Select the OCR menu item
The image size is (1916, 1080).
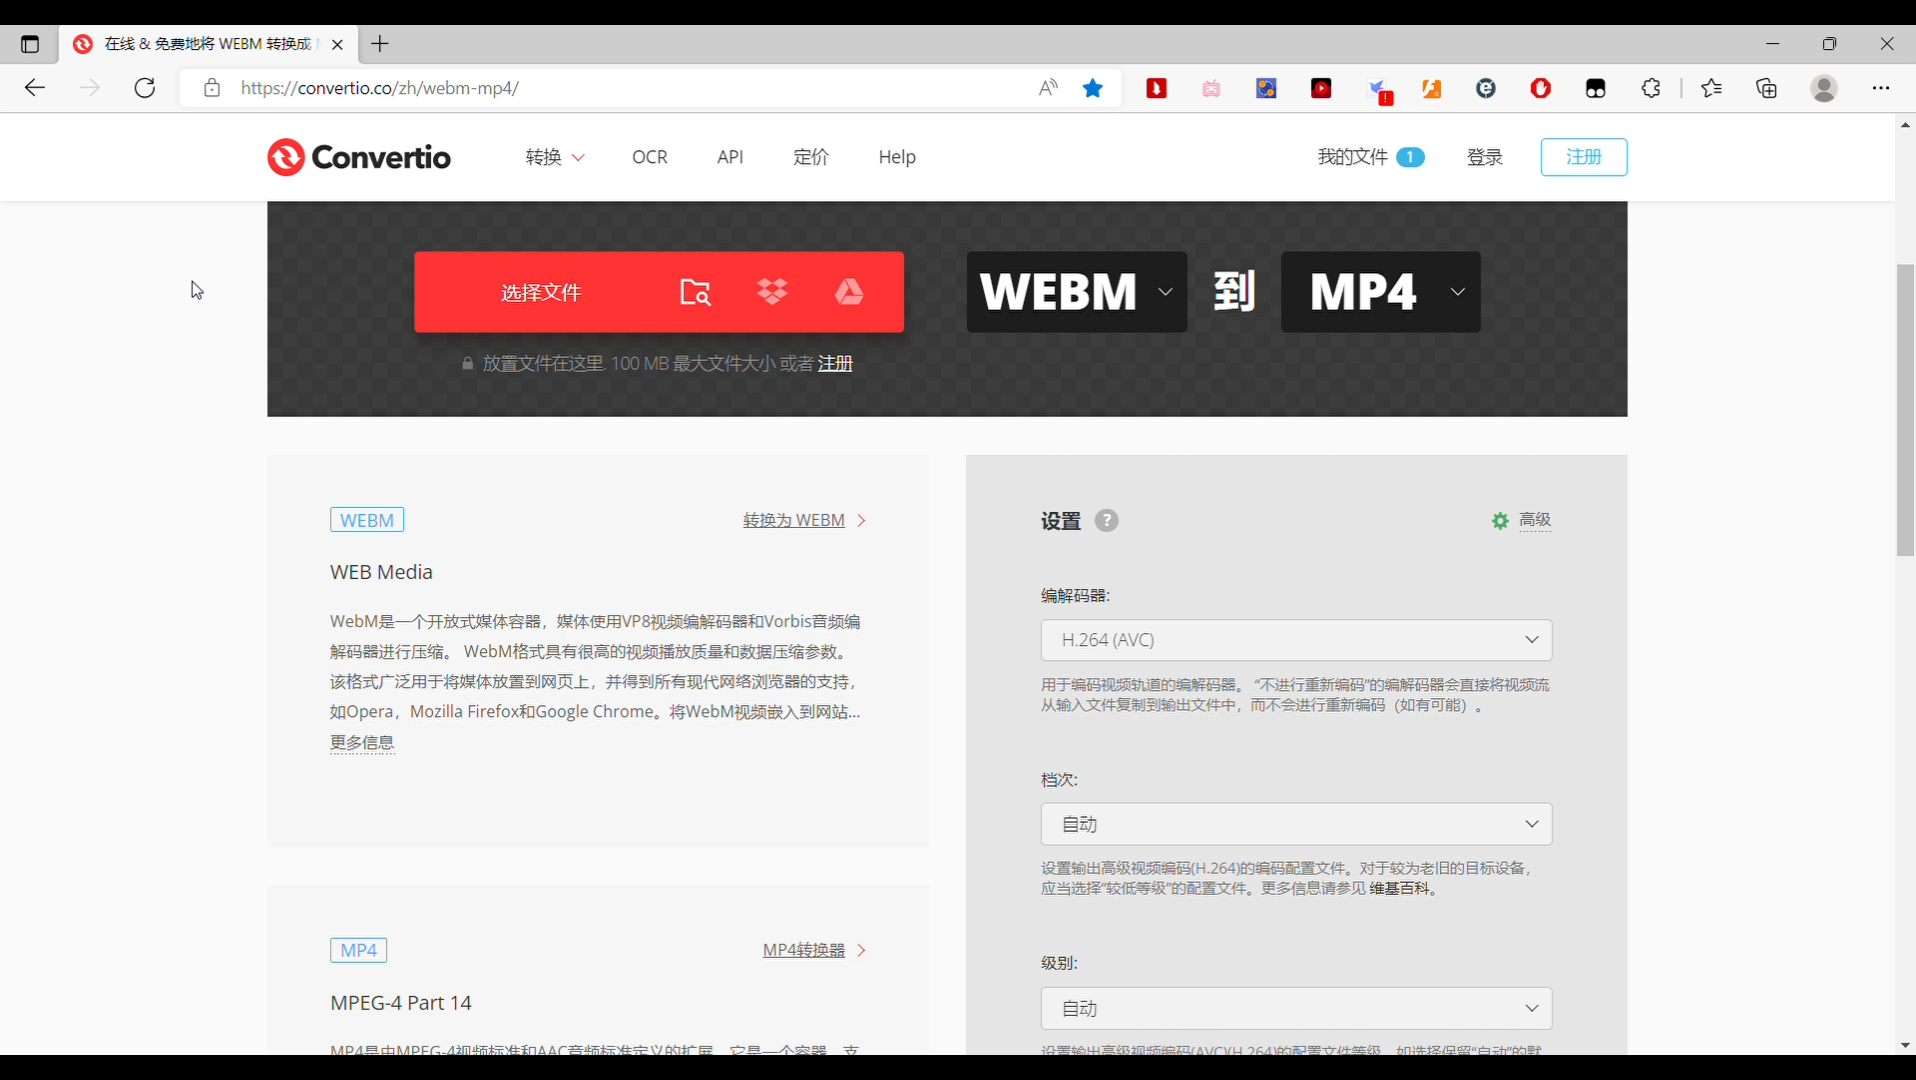click(x=649, y=157)
